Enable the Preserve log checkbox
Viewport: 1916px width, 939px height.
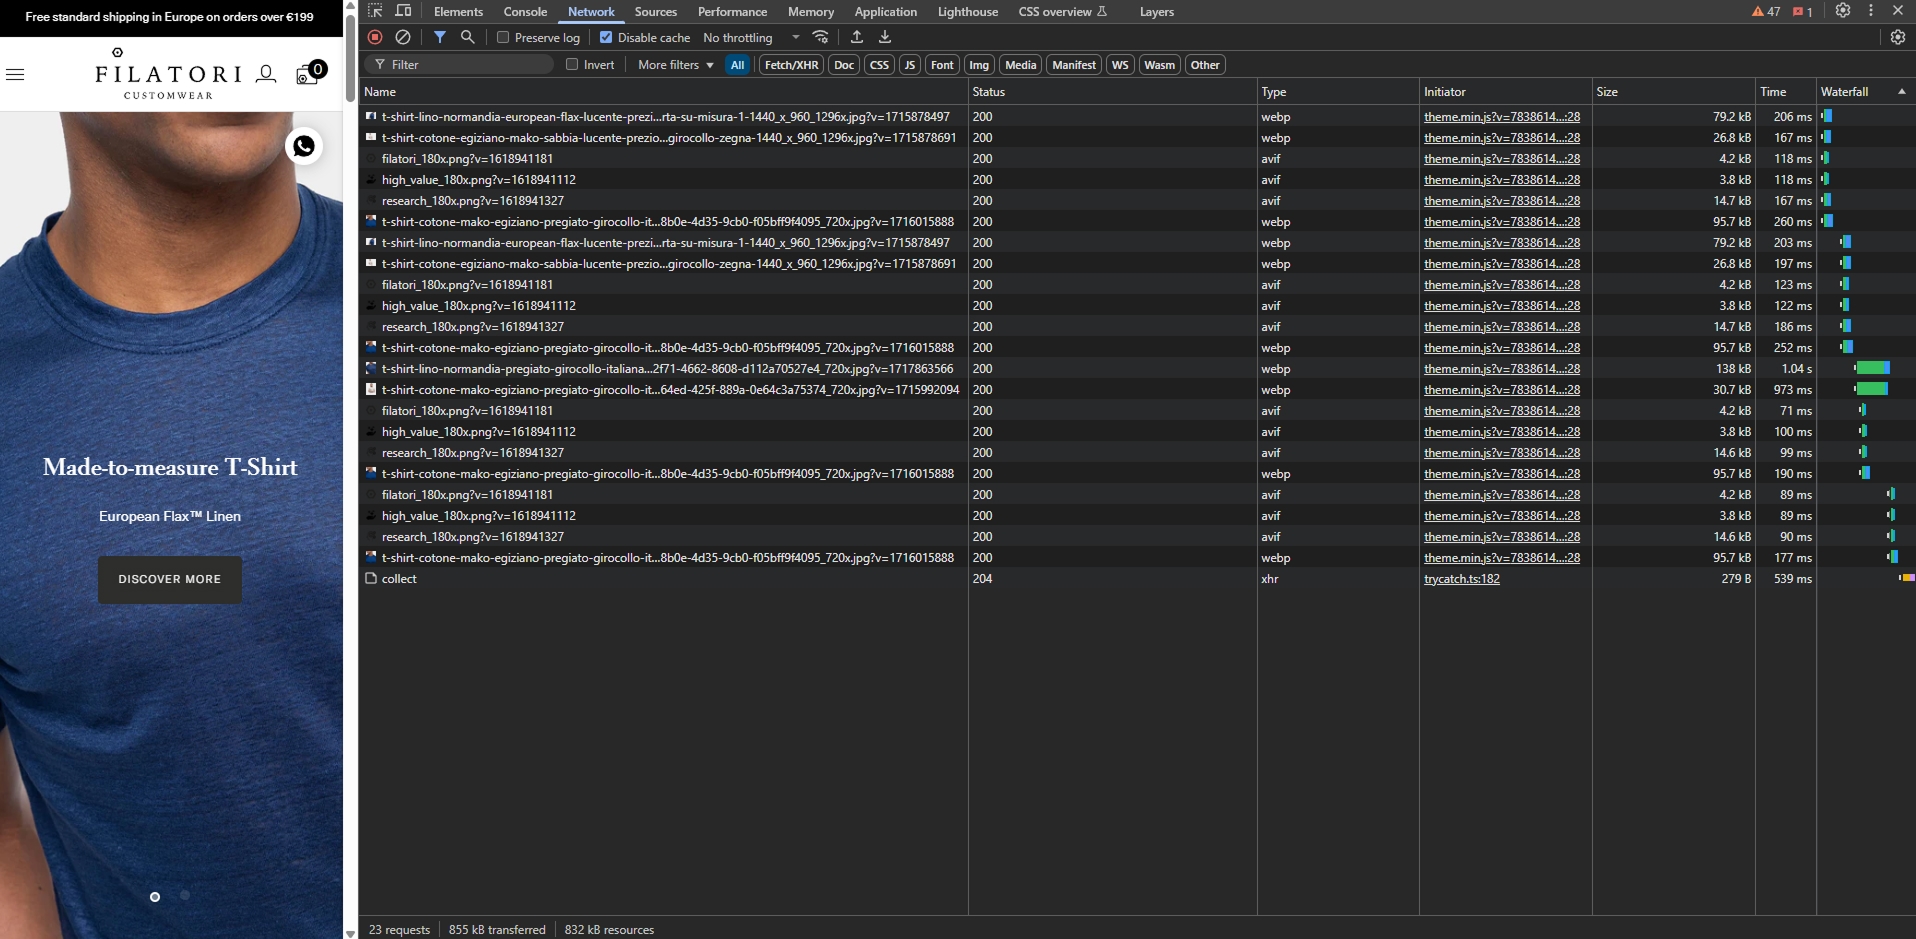click(x=503, y=37)
